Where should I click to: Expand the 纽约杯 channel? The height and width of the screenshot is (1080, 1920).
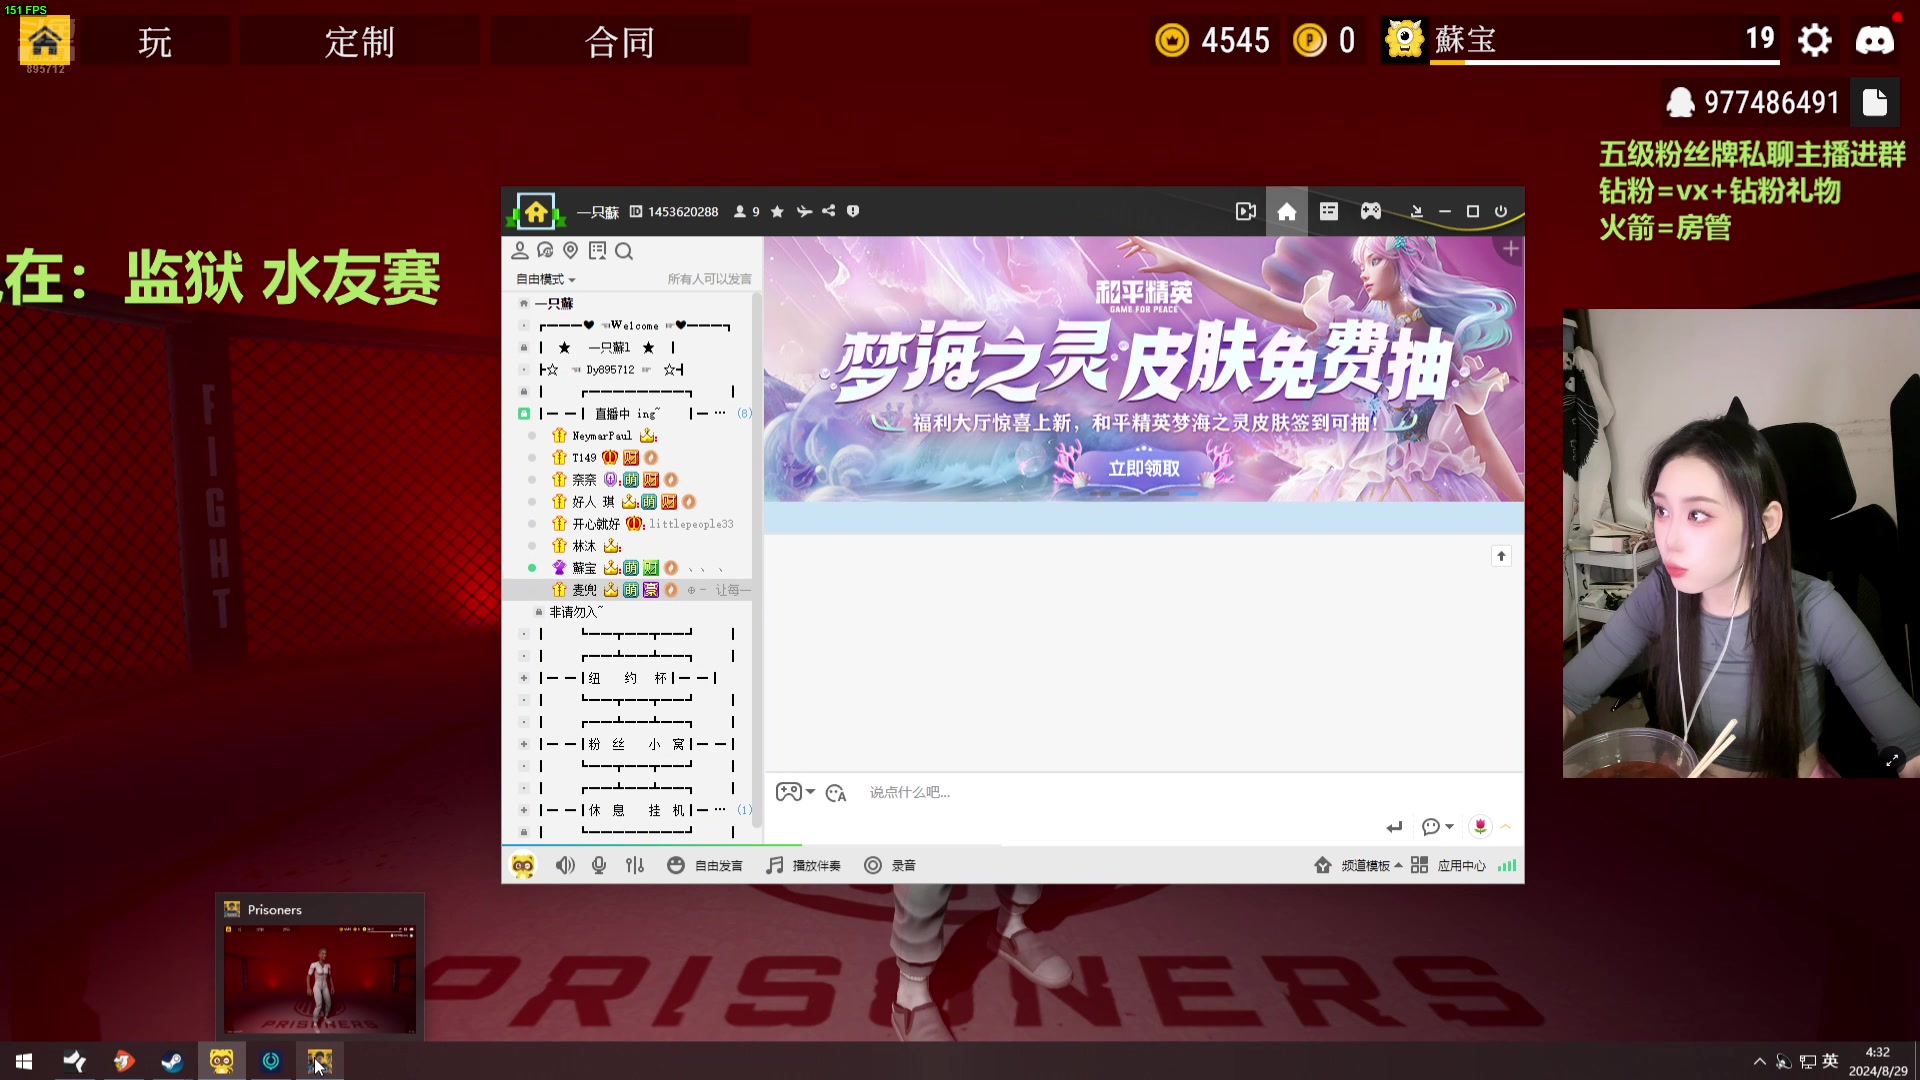point(524,678)
